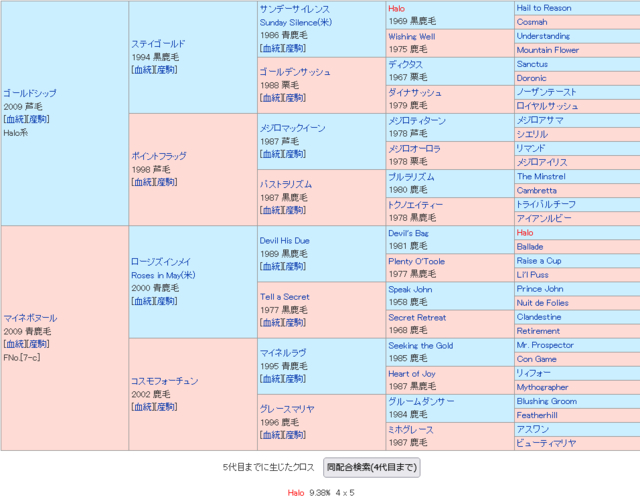Open the マイネルボヌール horse link
This screenshot has width=640, height=503.
[x=30, y=318]
